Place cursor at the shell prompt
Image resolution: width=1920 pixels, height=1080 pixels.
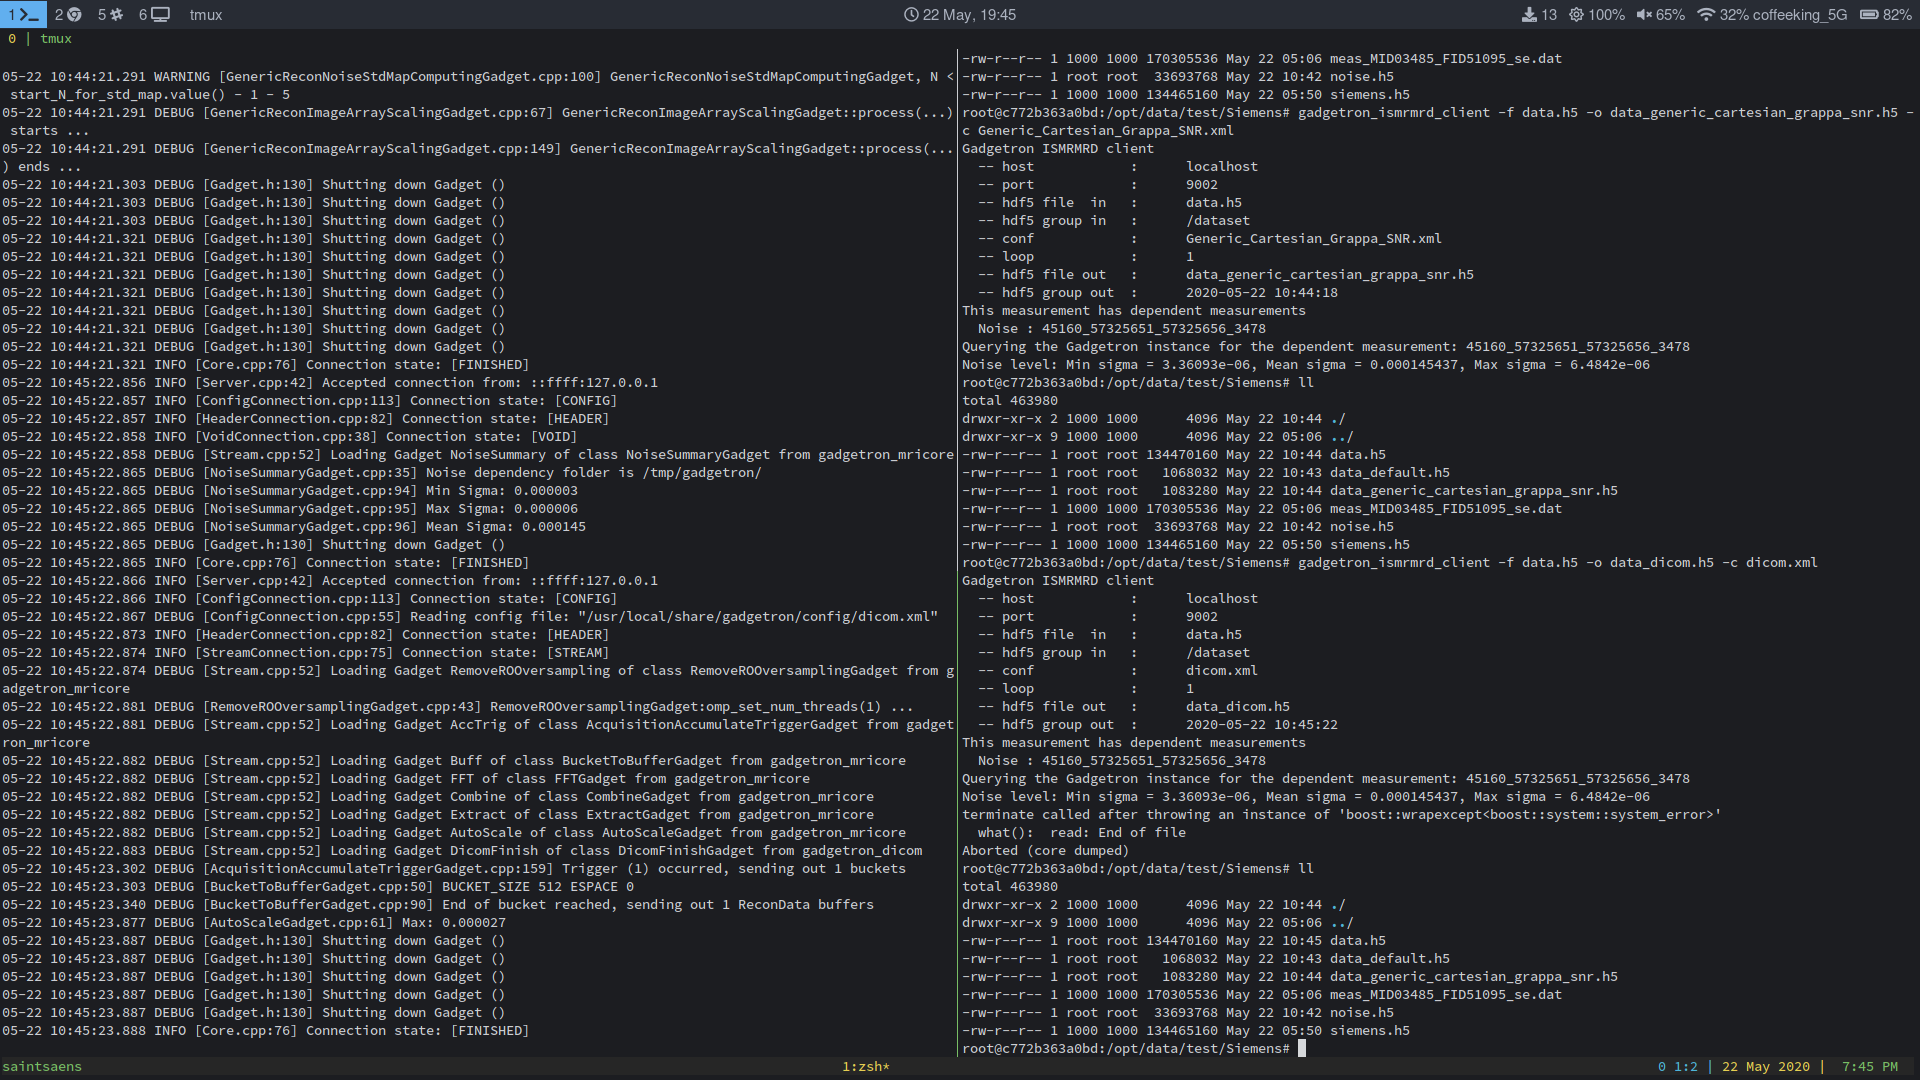[x=1301, y=1049]
